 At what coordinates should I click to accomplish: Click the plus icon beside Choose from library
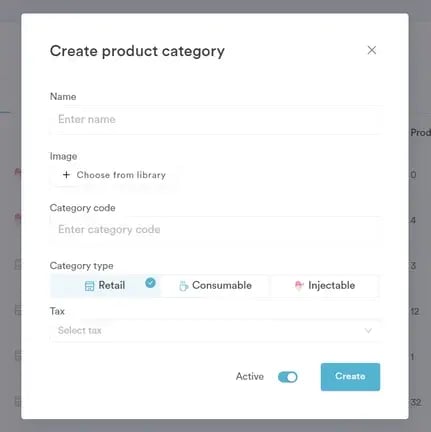[66, 175]
